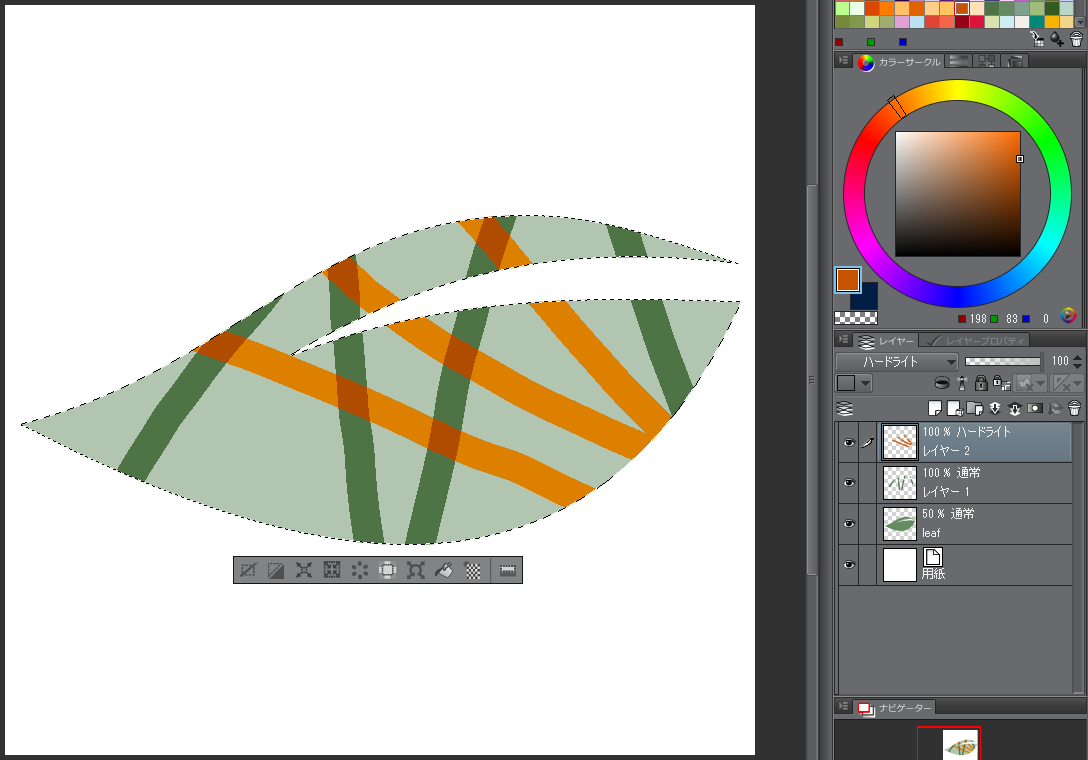Click Add color droplet icon
Image resolution: width=1088 pixels, height=760 pixels.
tap(1057, 40)
